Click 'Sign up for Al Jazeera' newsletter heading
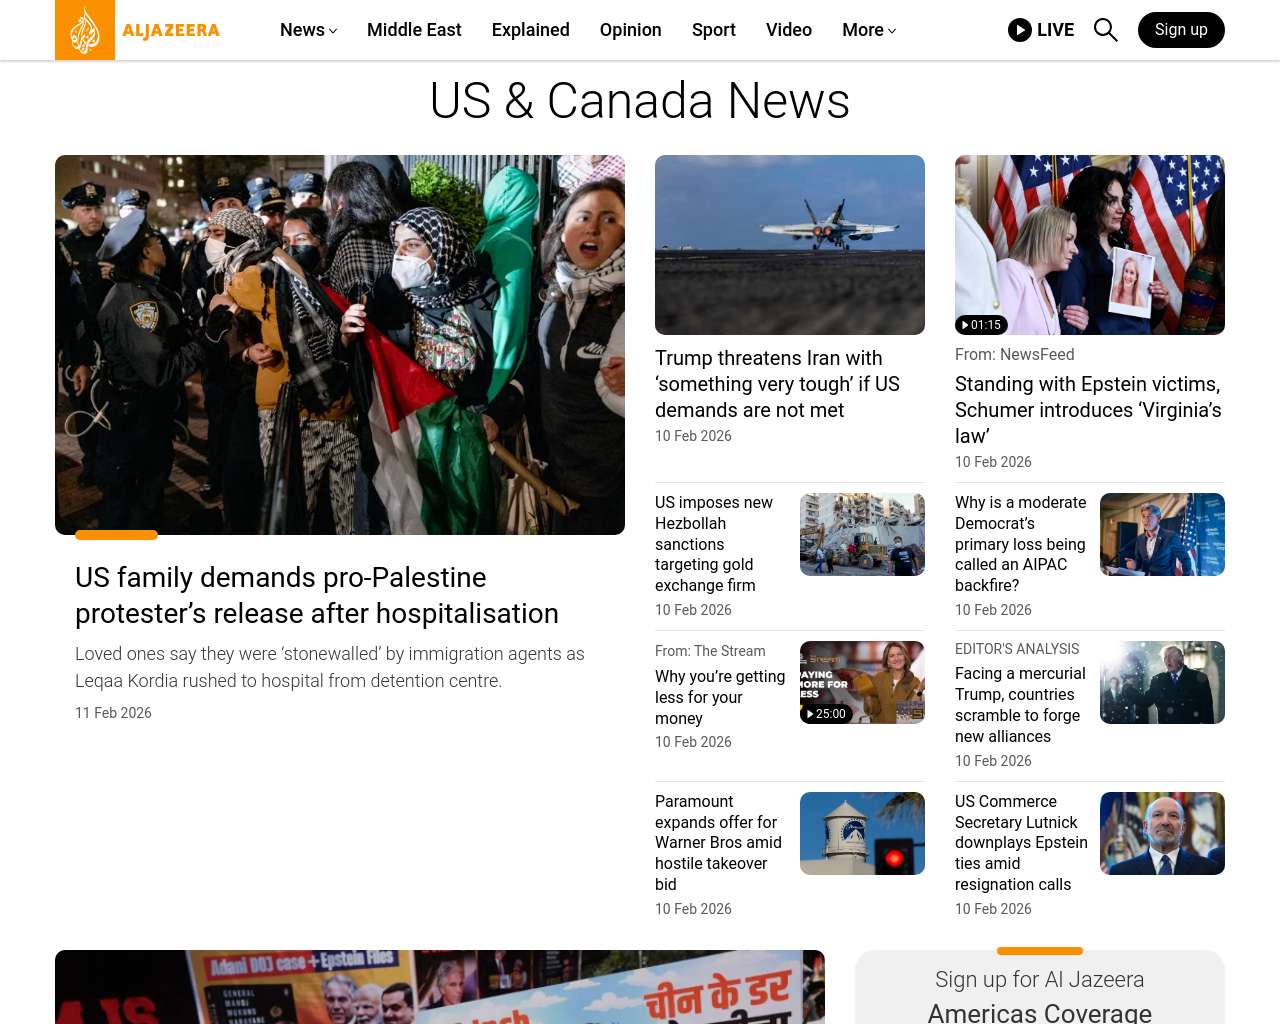Screen dimensions: 1280x1024 (1040, 980)
